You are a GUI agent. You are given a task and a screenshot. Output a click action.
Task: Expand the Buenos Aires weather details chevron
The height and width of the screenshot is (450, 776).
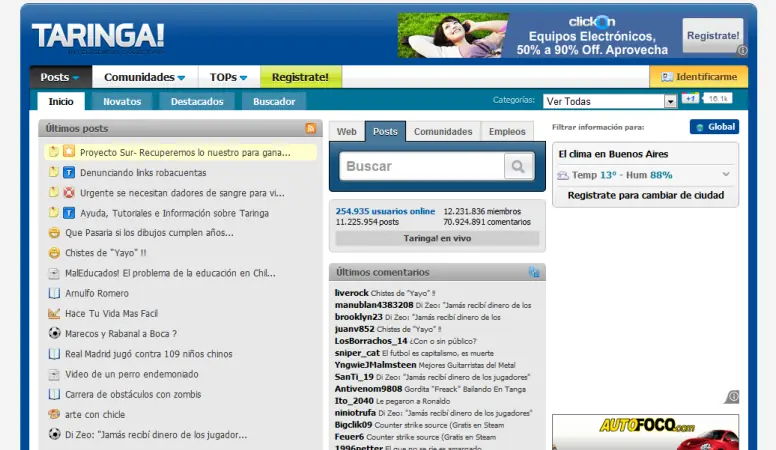click(726, 174)
